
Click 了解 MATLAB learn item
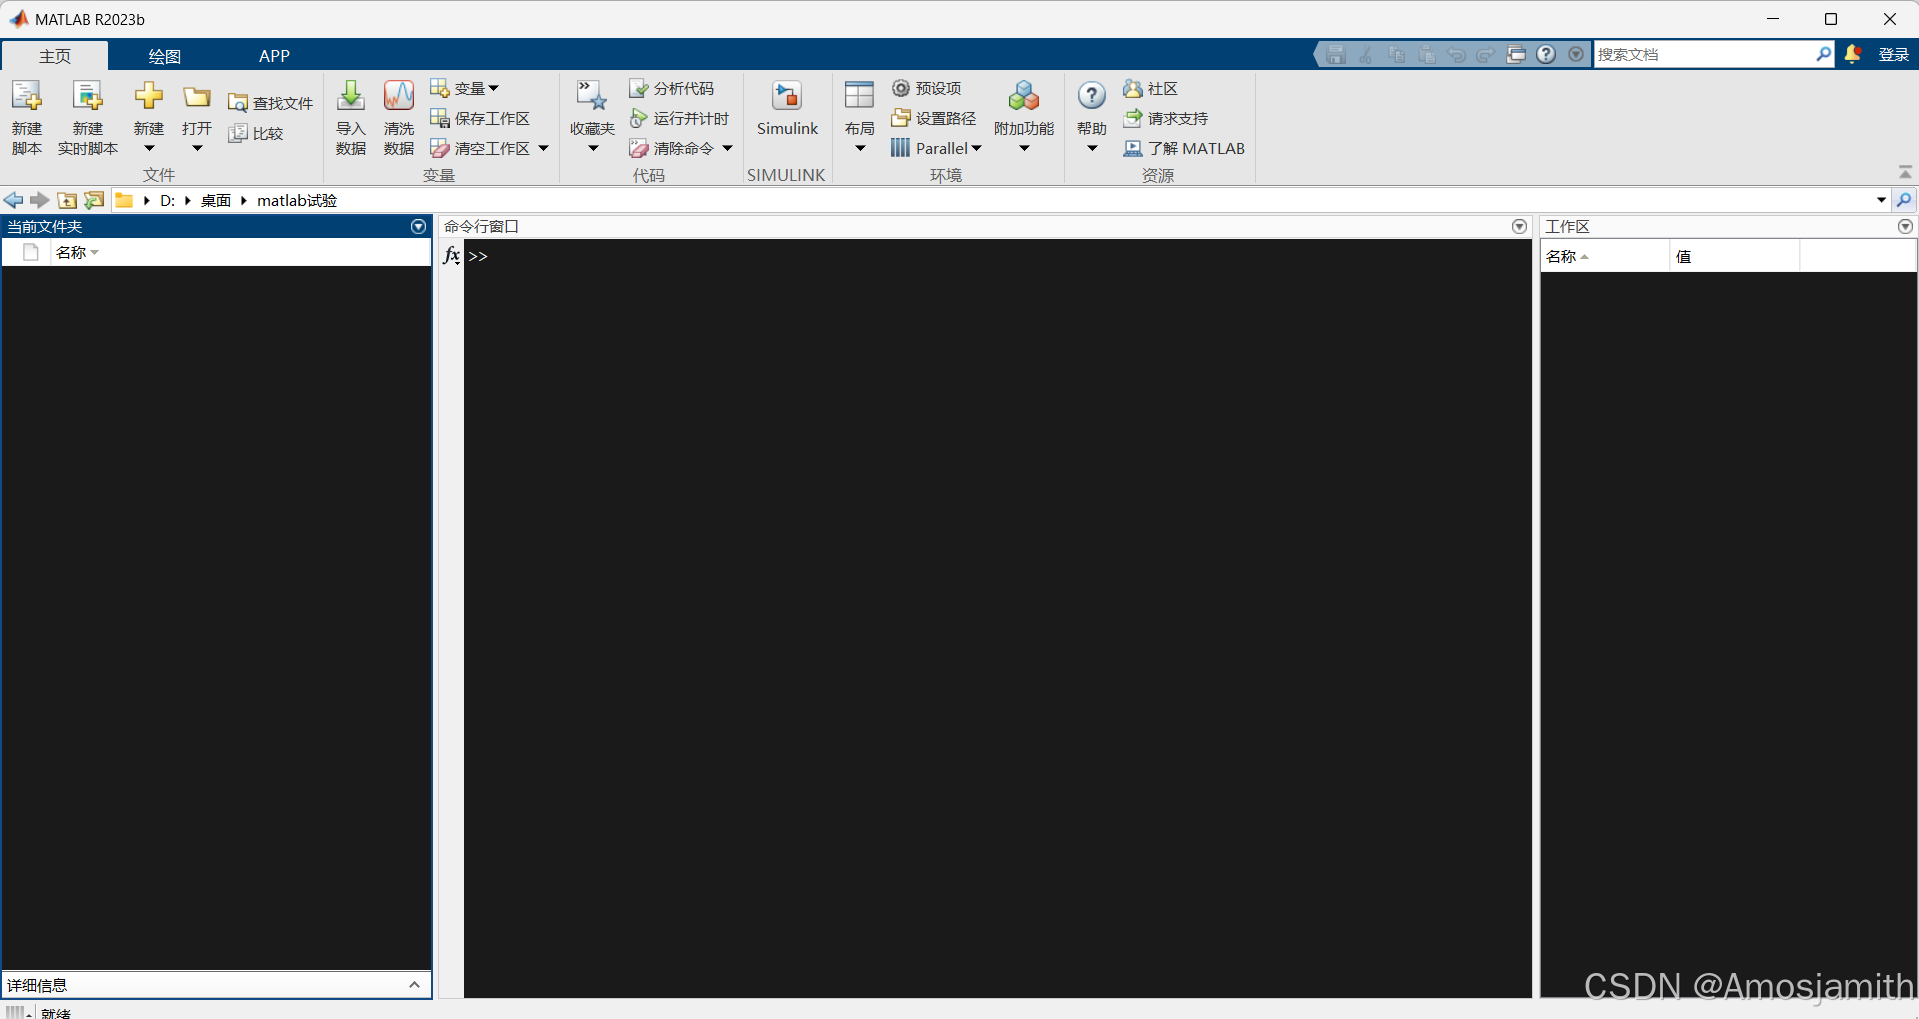coord(1184,148)
